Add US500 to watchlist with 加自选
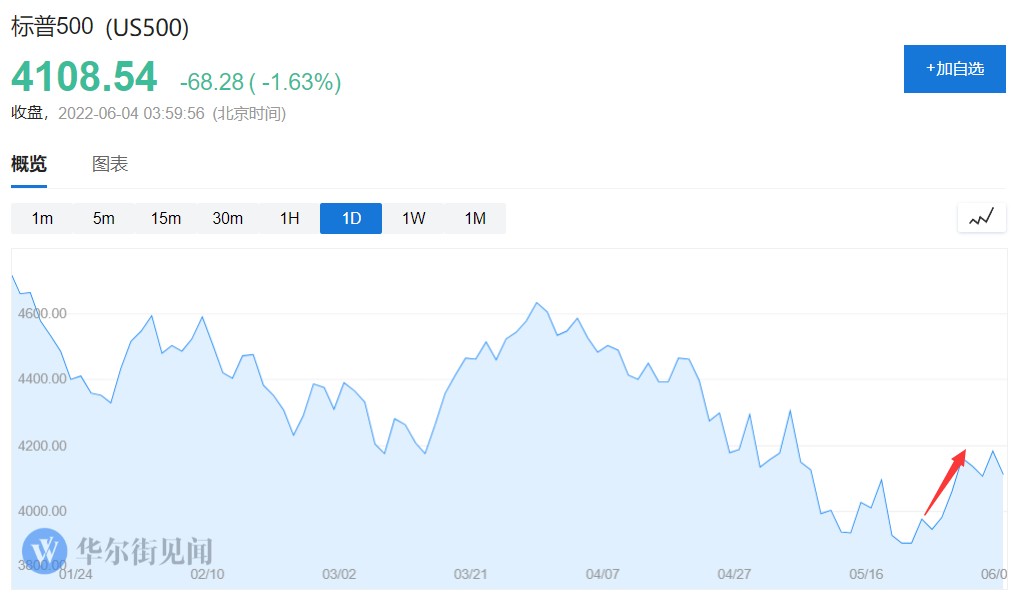The image size is (1016, 601). tap(954, 69)
